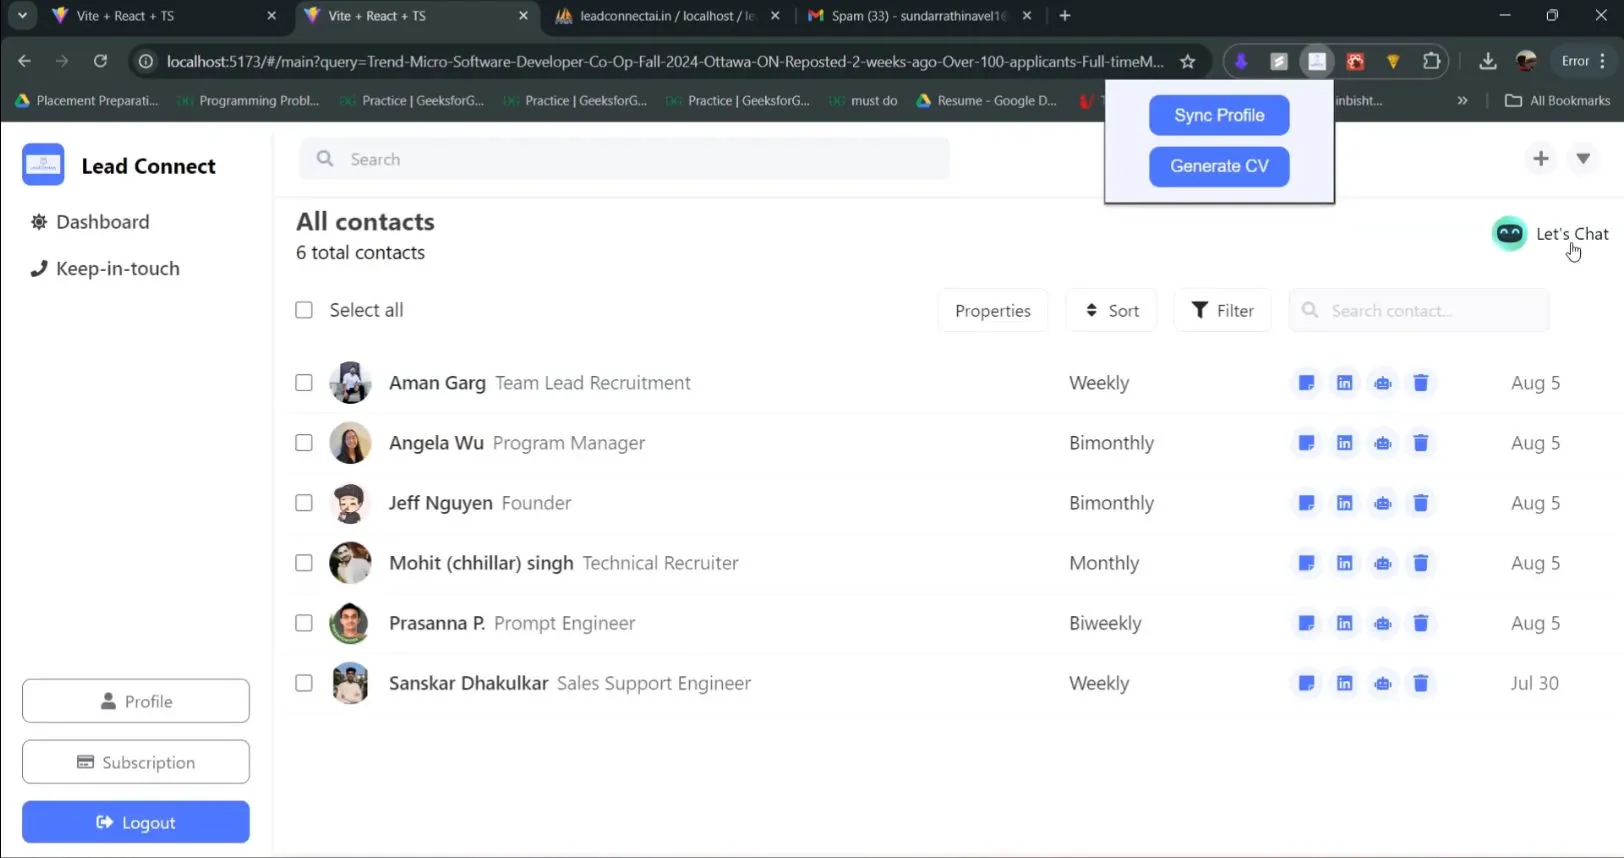
Task: Open note icon for Sanskar Dhakulkar
Action: tap(1306, 683)
